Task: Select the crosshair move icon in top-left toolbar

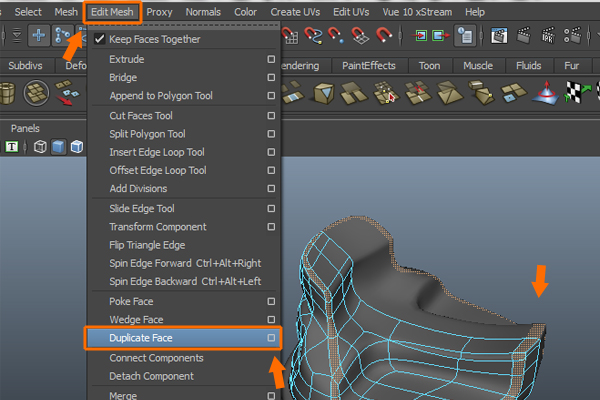Action: pos(40,36)
